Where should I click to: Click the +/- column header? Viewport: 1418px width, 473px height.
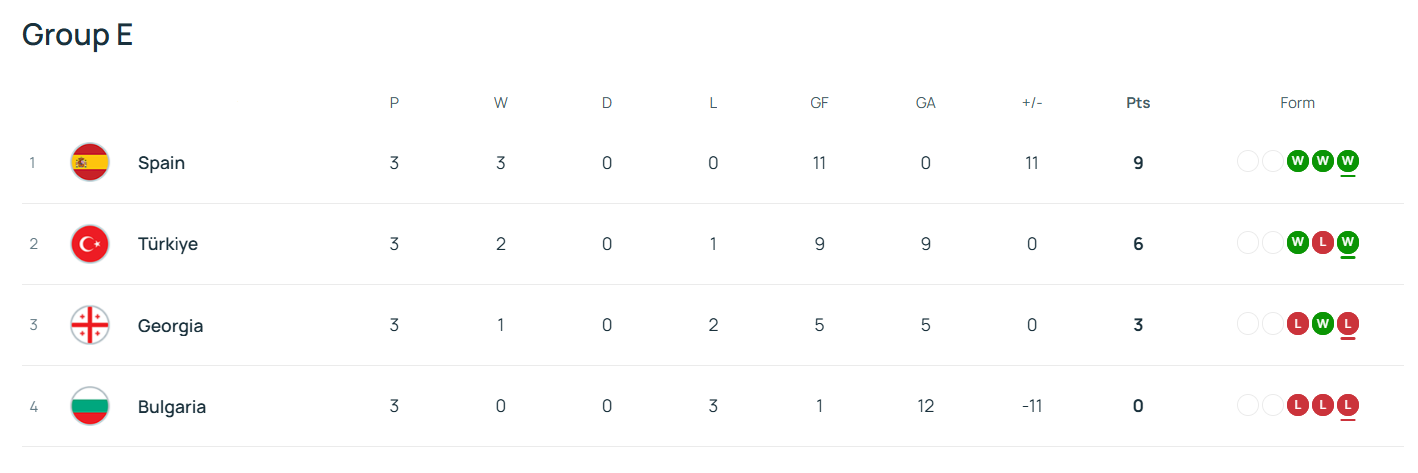click(1032, 103)
